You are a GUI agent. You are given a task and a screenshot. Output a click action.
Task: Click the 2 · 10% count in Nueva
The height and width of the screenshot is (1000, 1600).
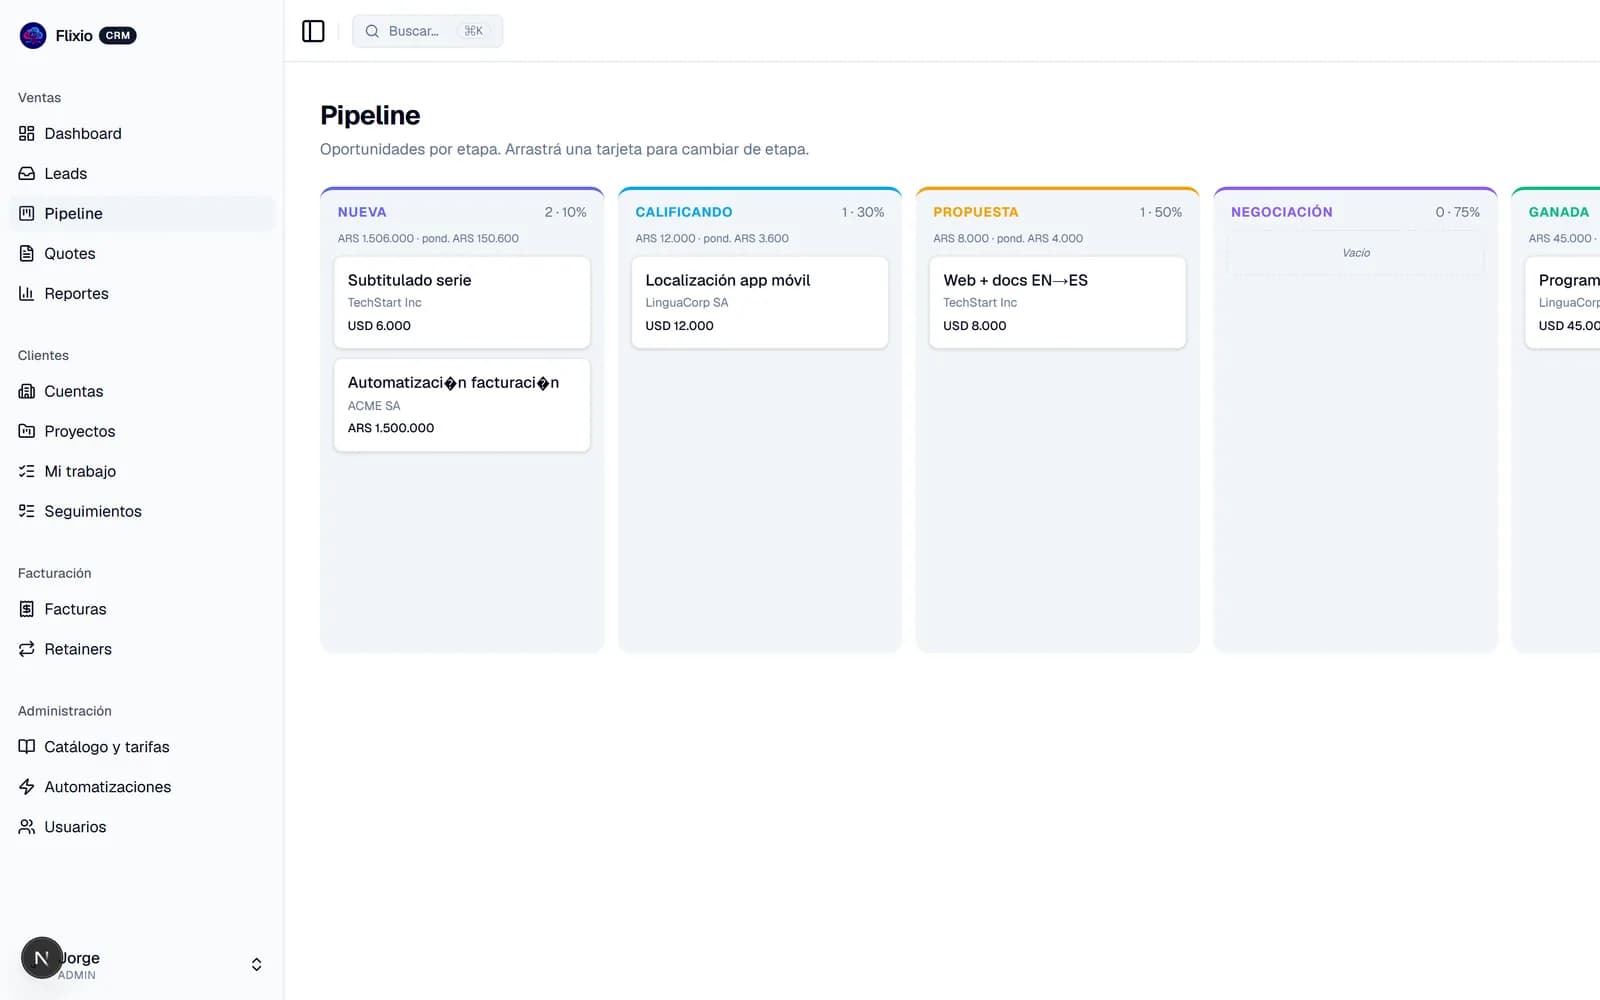566,212
